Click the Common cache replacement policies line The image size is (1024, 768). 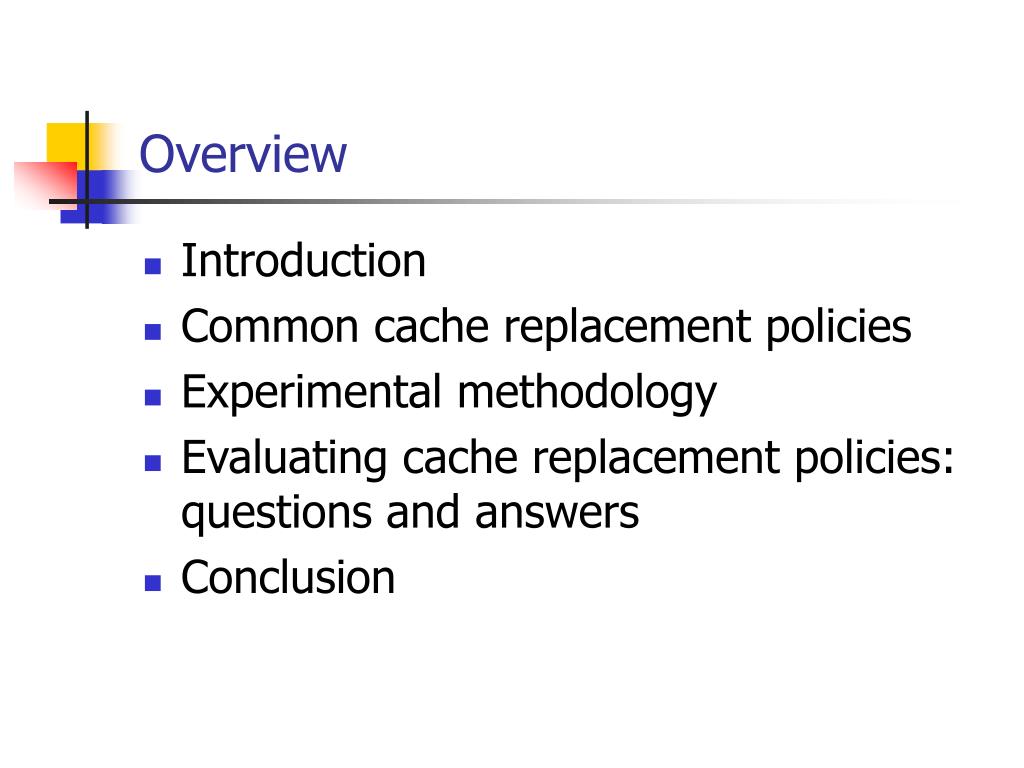coord(546,327)
